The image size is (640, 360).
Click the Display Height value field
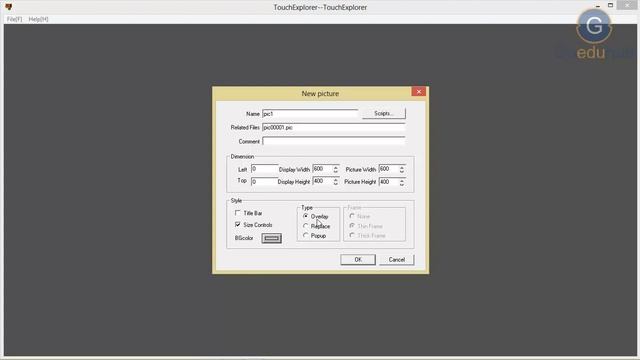(322, 182)
